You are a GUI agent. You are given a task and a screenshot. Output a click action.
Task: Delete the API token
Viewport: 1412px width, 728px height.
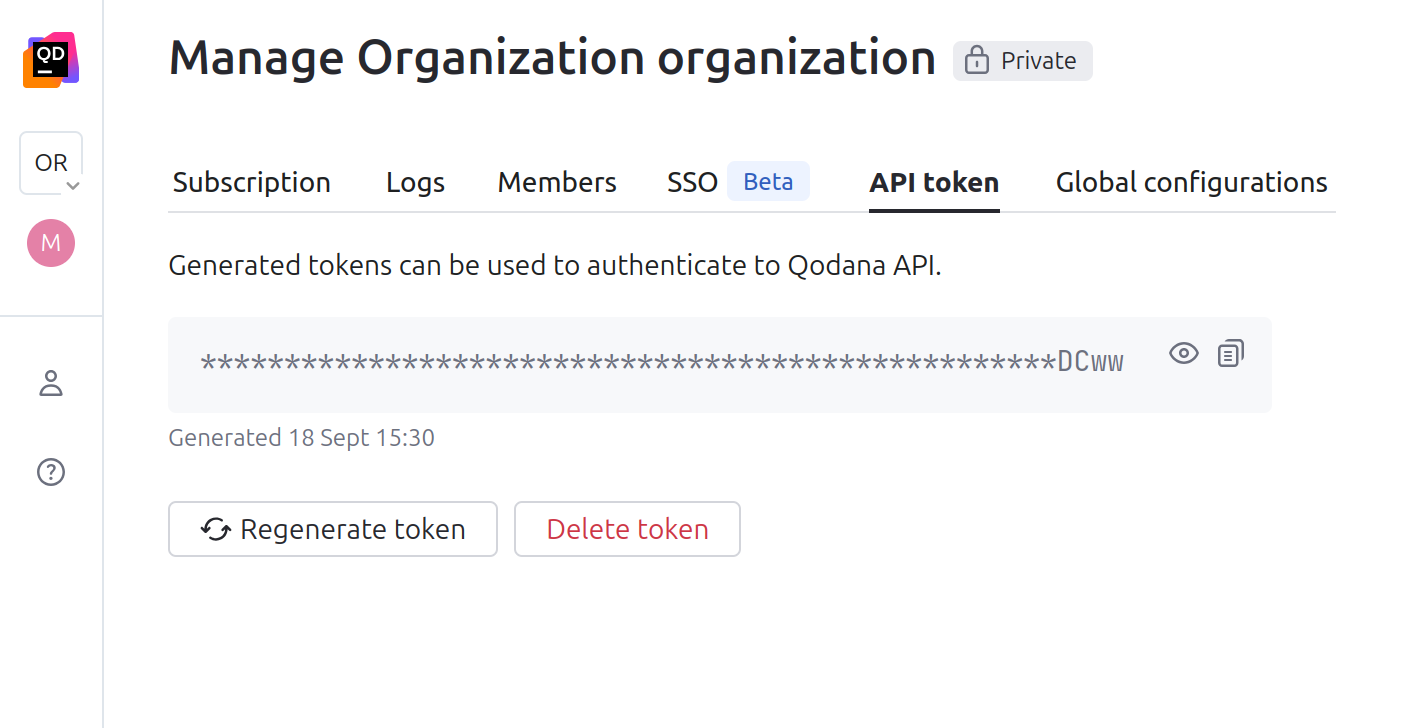627,529
